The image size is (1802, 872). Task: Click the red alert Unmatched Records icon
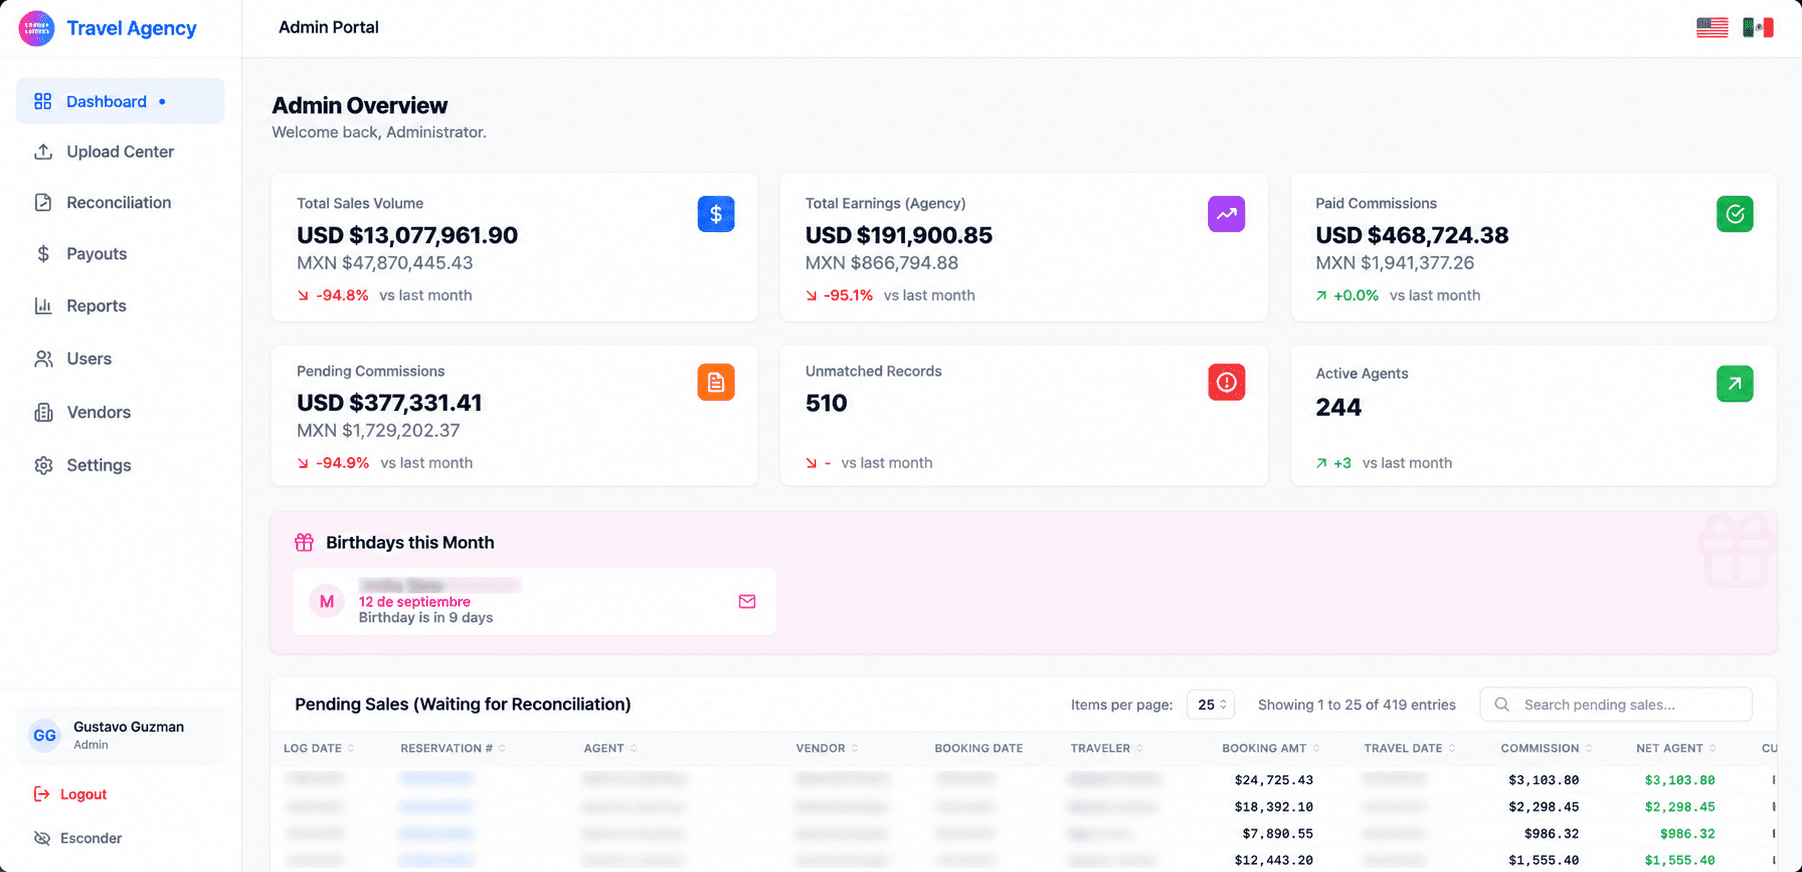1226,382
